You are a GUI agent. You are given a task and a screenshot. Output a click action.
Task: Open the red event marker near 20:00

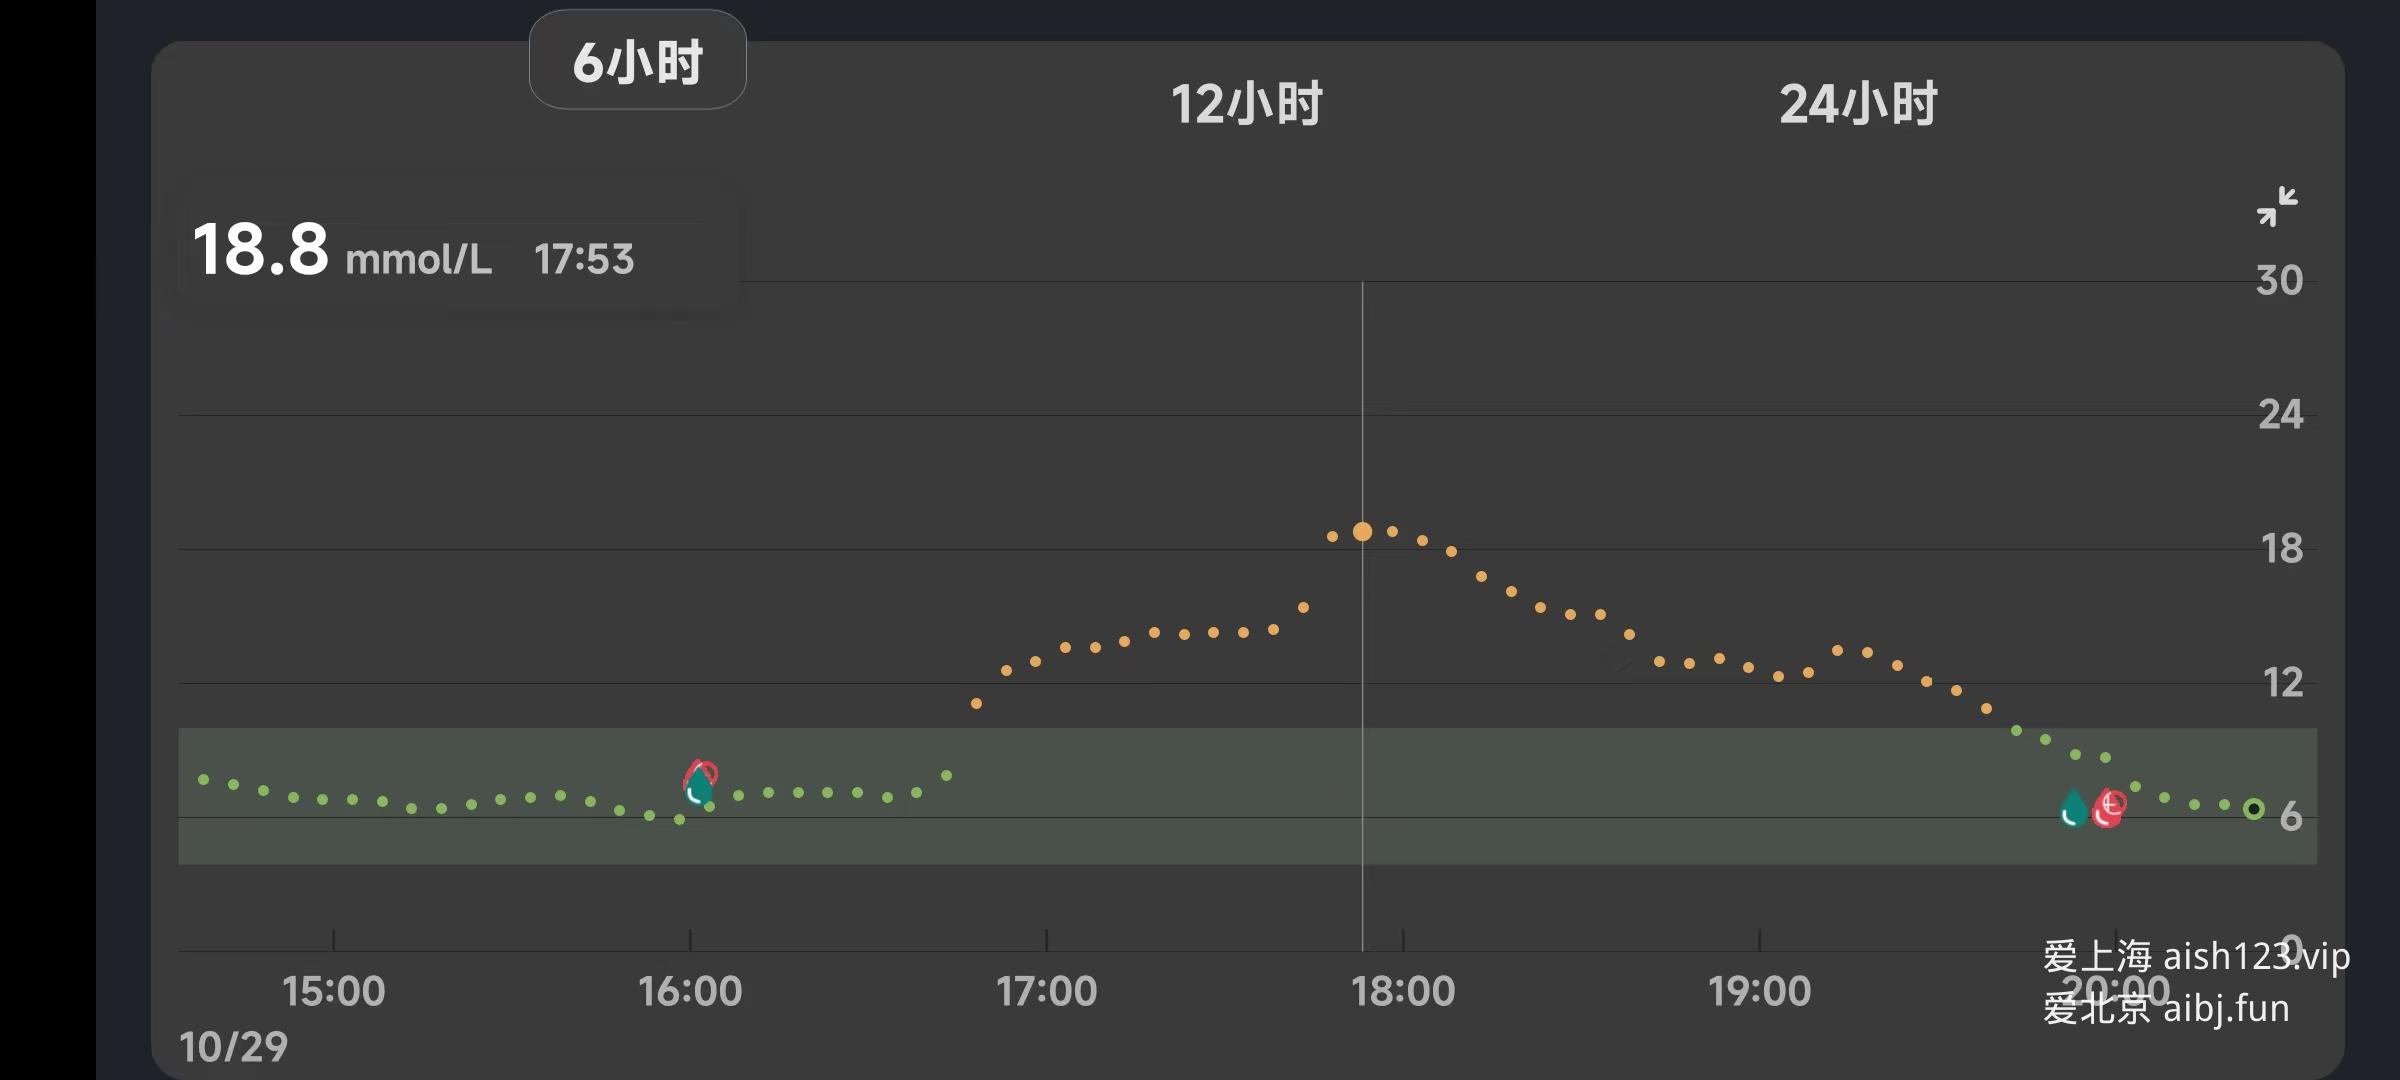point(2109,808)
